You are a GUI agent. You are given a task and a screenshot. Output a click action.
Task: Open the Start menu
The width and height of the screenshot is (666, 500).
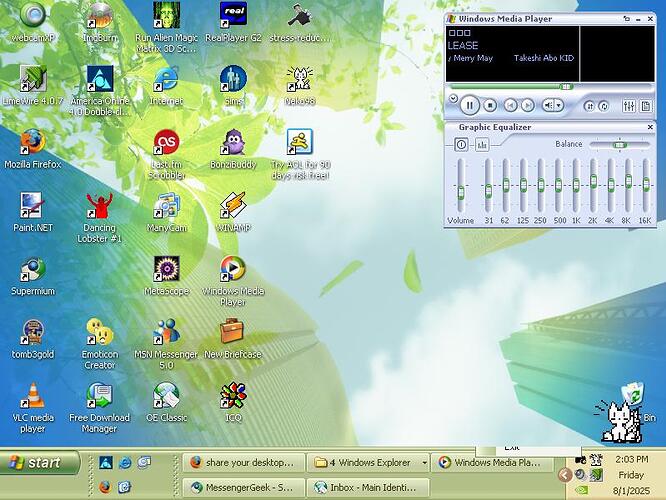coord(39,462)
